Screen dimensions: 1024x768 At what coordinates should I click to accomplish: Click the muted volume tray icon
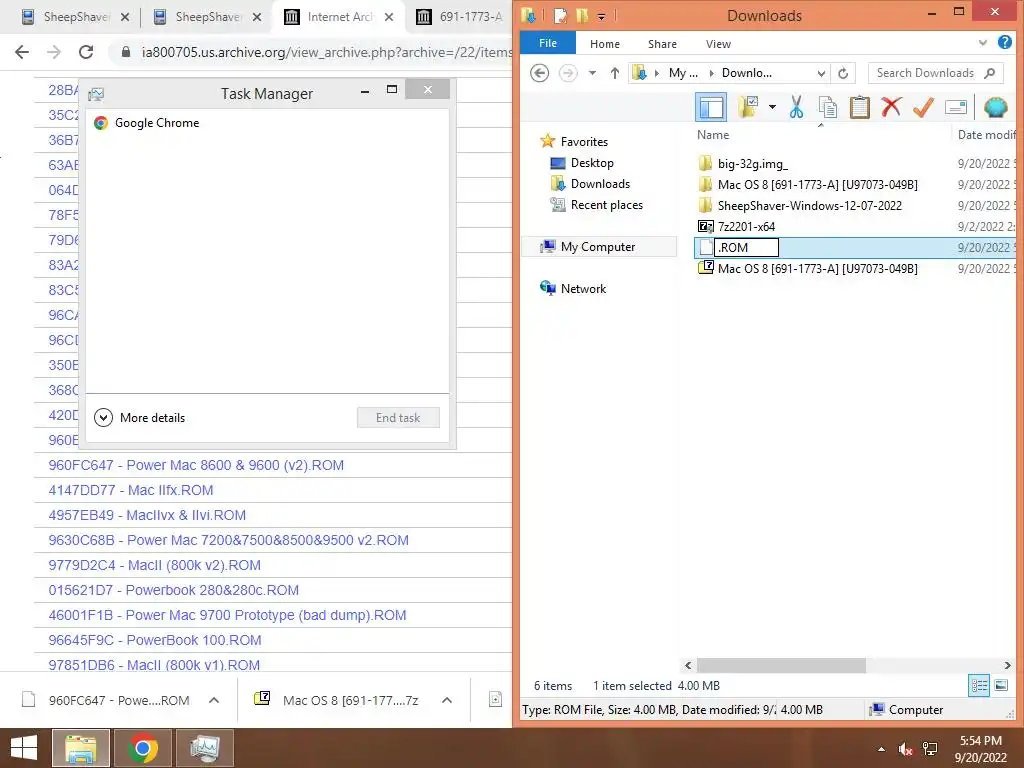(x=905, y=749)
